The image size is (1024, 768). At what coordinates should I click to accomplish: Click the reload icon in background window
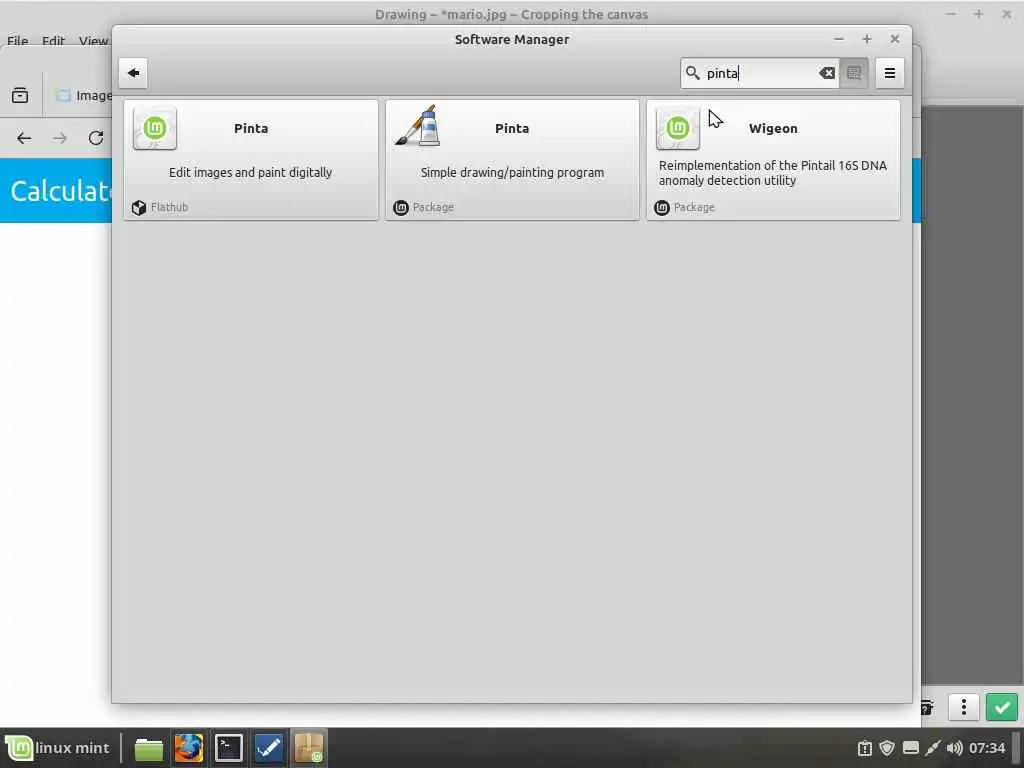coord(96,138)
